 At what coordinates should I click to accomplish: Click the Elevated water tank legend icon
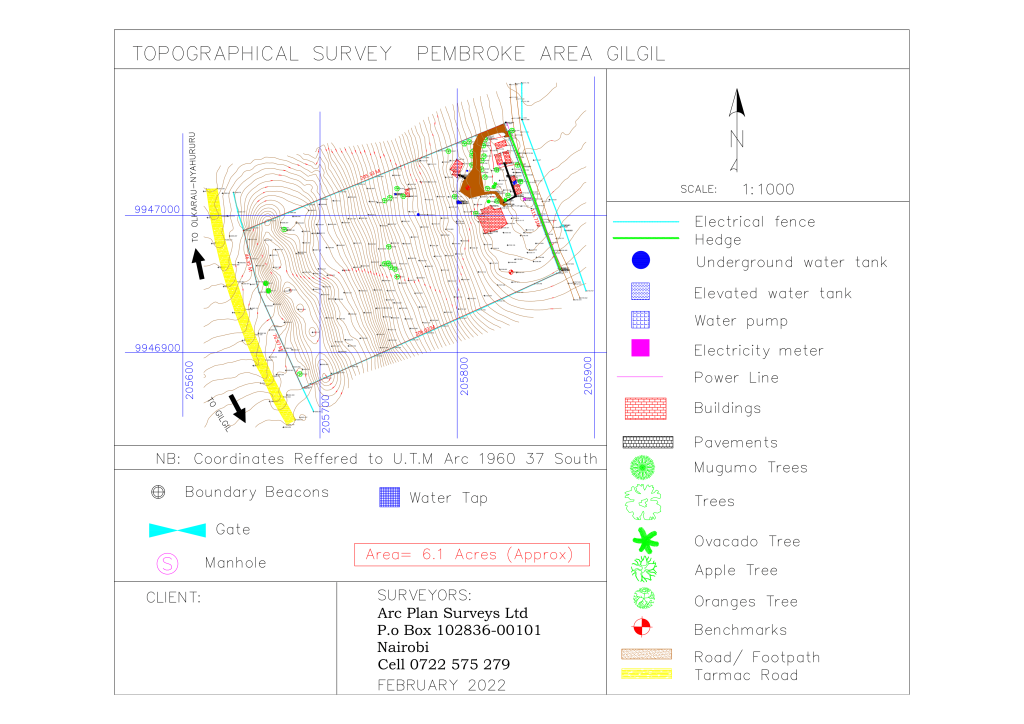(640, 291)
